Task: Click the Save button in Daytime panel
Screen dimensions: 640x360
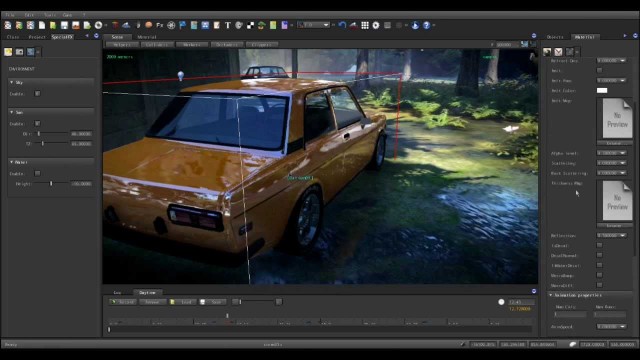Action: 213,302
